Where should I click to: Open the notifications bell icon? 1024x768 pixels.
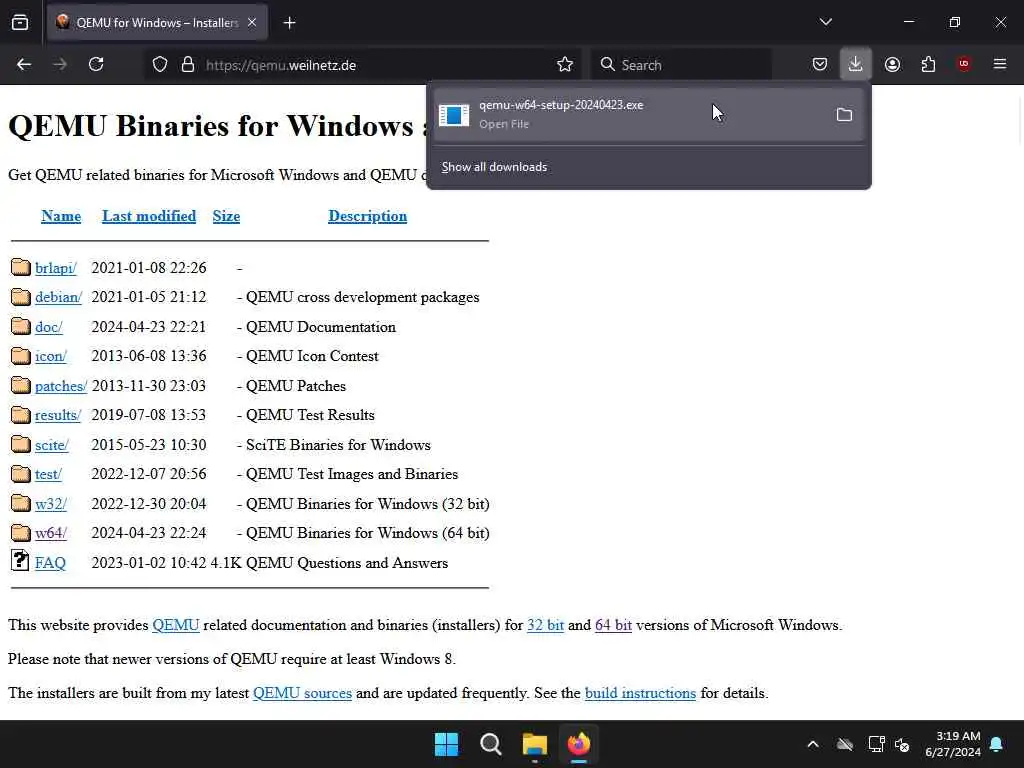pos(997,744)
